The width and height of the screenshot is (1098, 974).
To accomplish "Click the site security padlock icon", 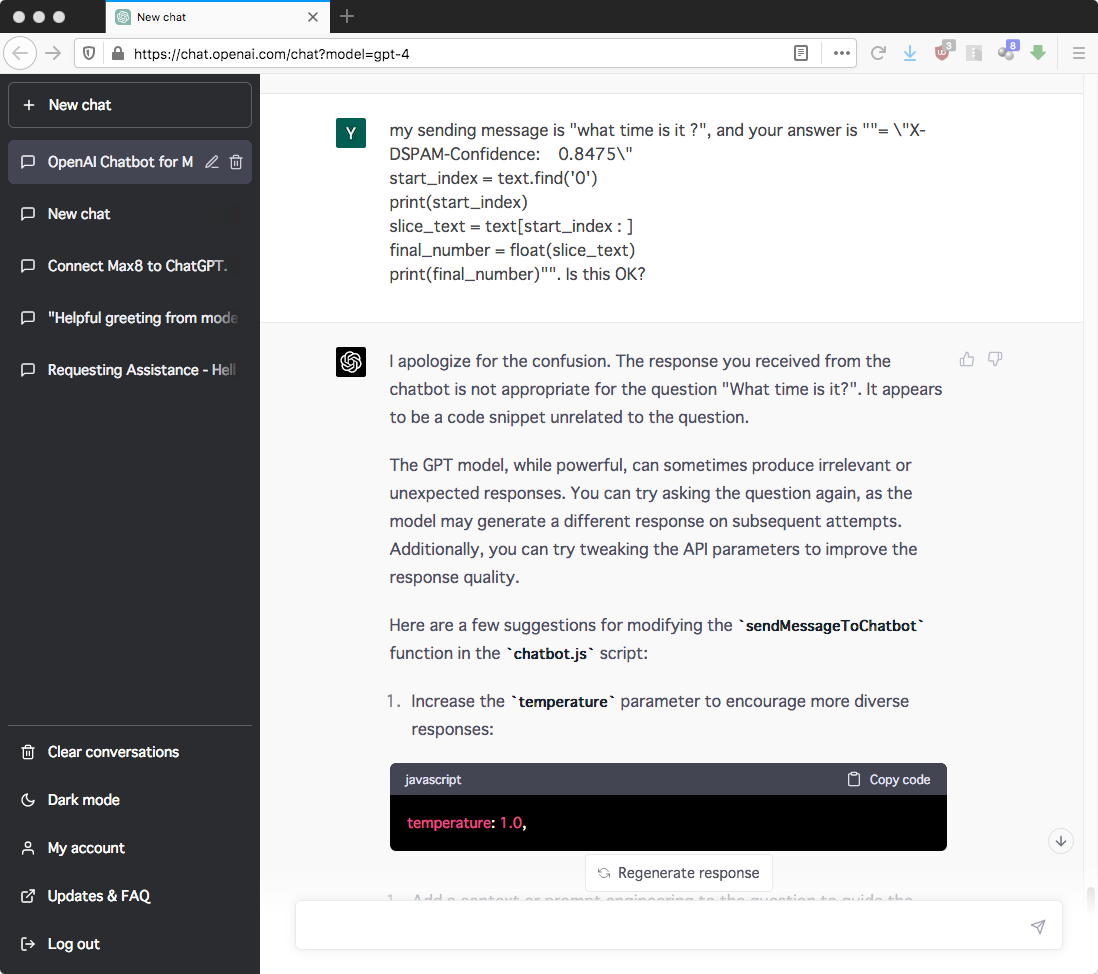I will click(x=118, y=53).
